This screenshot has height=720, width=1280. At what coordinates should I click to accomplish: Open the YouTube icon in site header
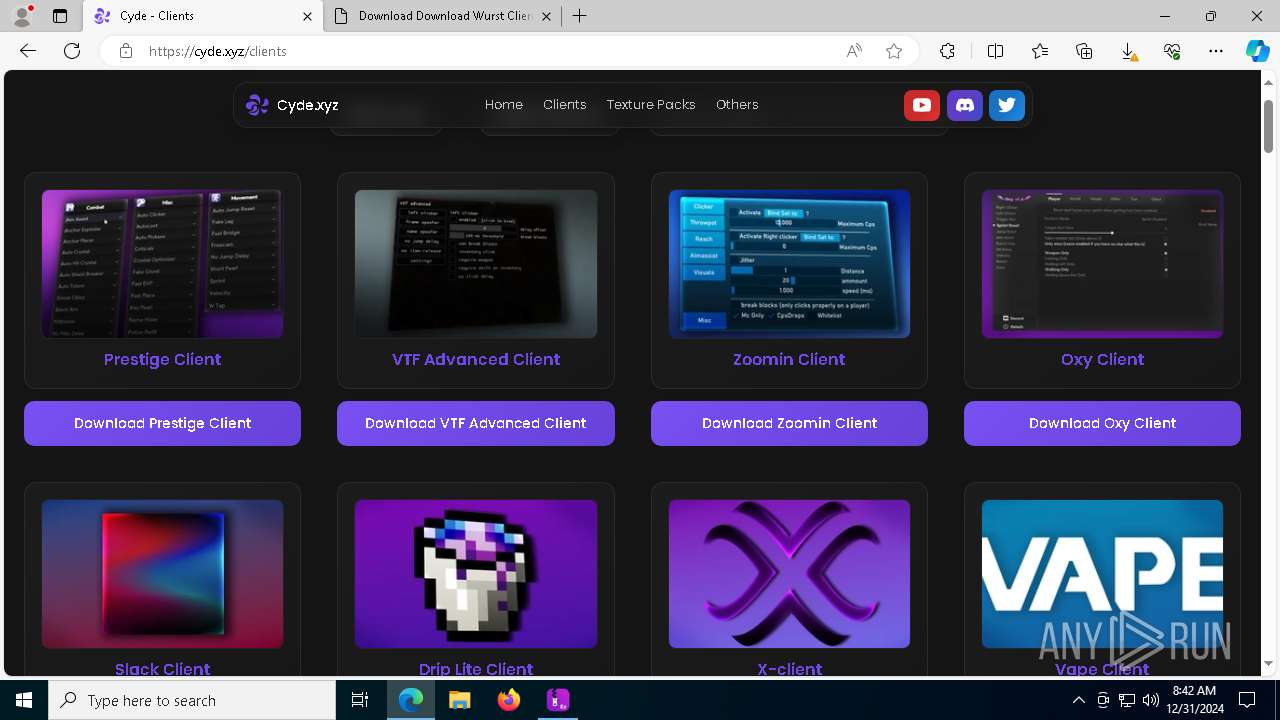pyautogui.click(x=922, y=105)
